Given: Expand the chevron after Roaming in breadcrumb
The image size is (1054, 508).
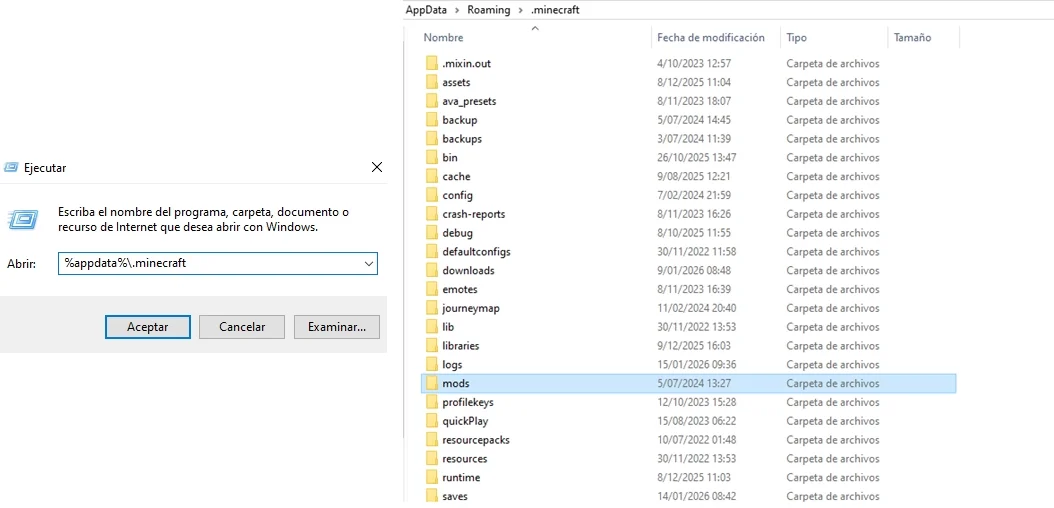Looking at the screenshot, I should [519, 9].
